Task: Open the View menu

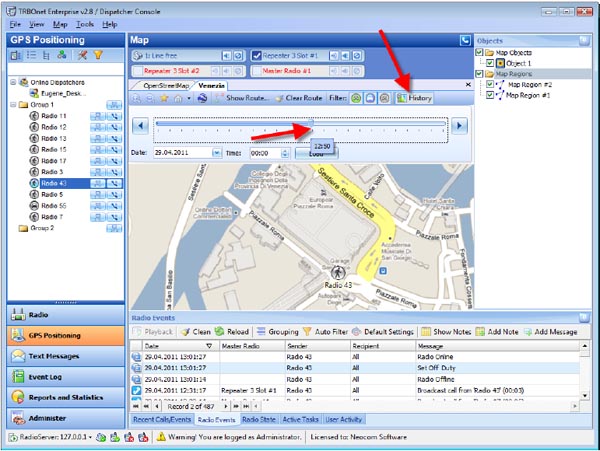Action: coord(37,24)
